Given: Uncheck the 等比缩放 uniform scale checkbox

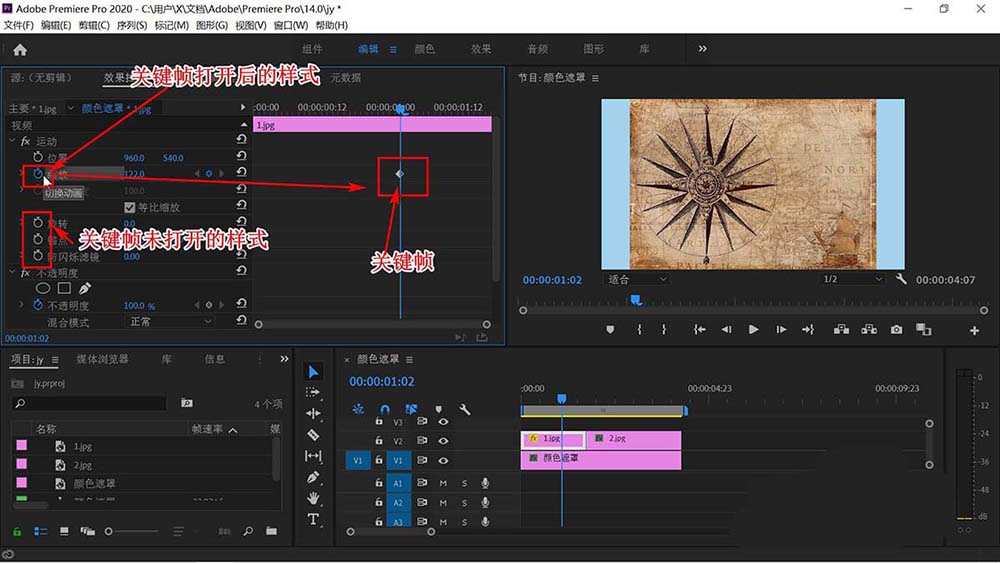Looking at the screenshot, I should (x=129, y=207).
